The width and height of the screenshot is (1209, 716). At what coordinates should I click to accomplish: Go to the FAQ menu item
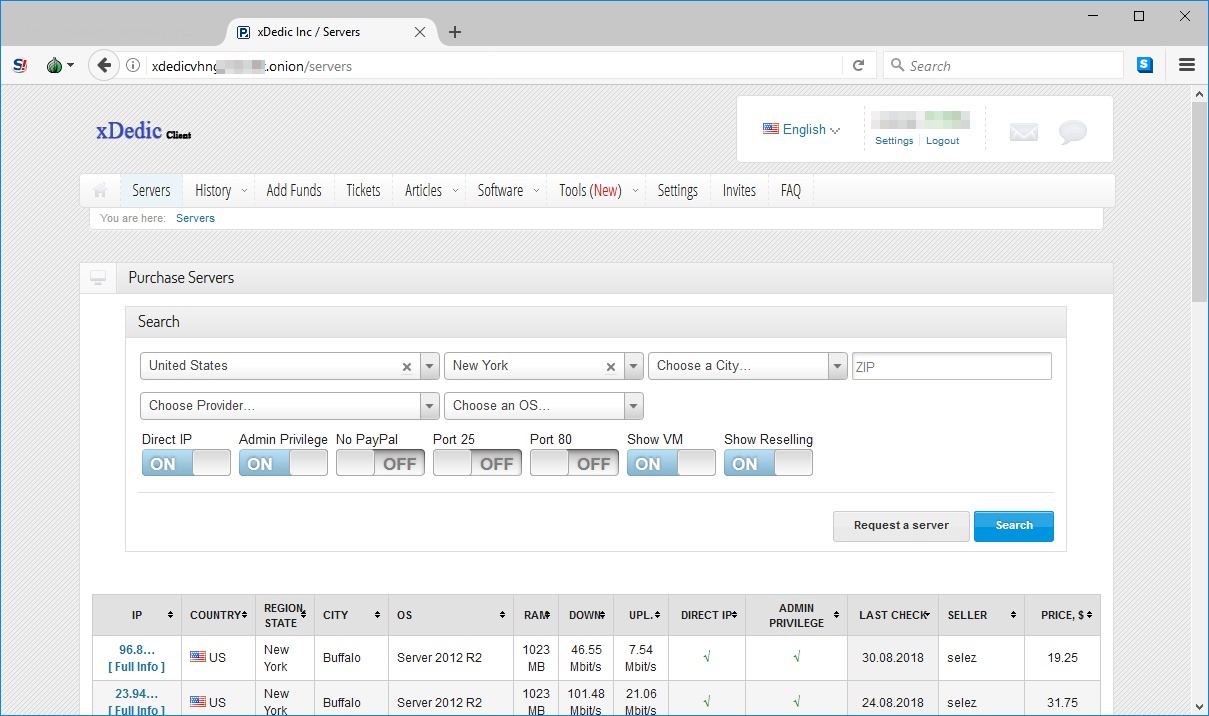point(791,190)
